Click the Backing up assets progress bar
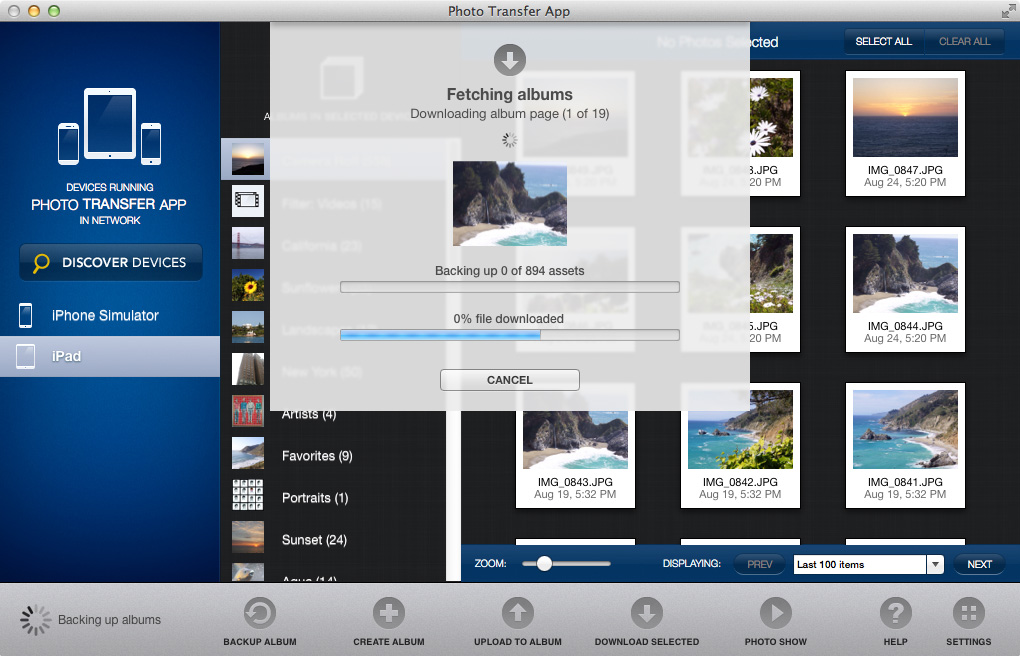This screenshot has height=656, width=1020. (x=509, y=287)
